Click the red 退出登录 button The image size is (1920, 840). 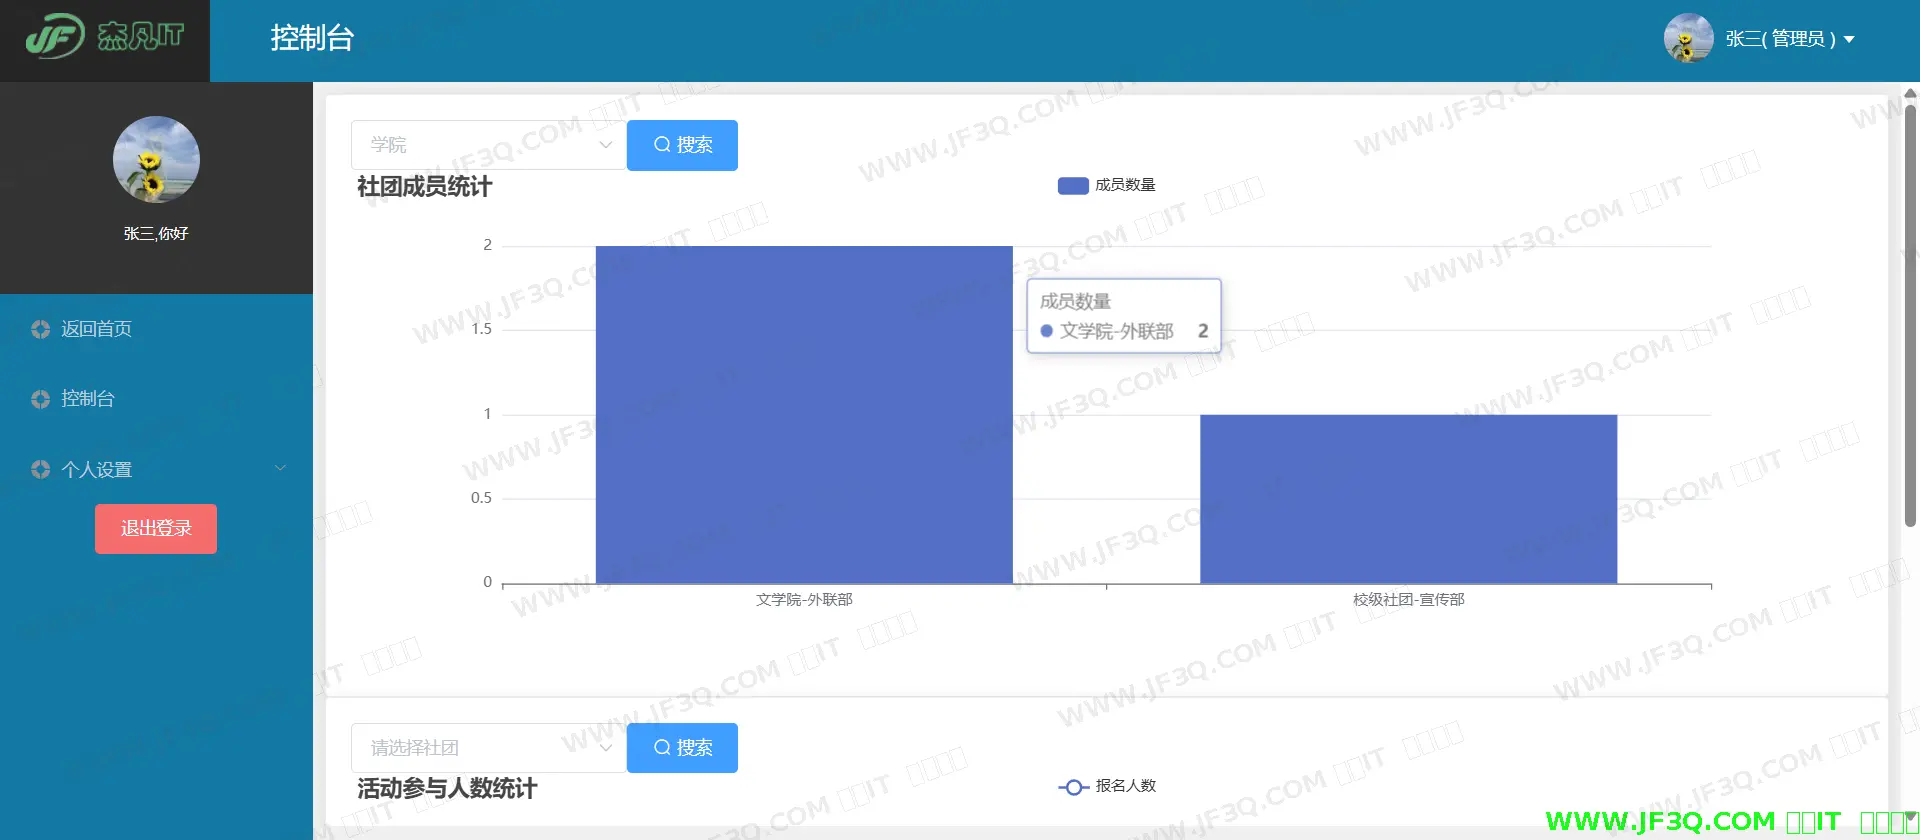point(156,528)
